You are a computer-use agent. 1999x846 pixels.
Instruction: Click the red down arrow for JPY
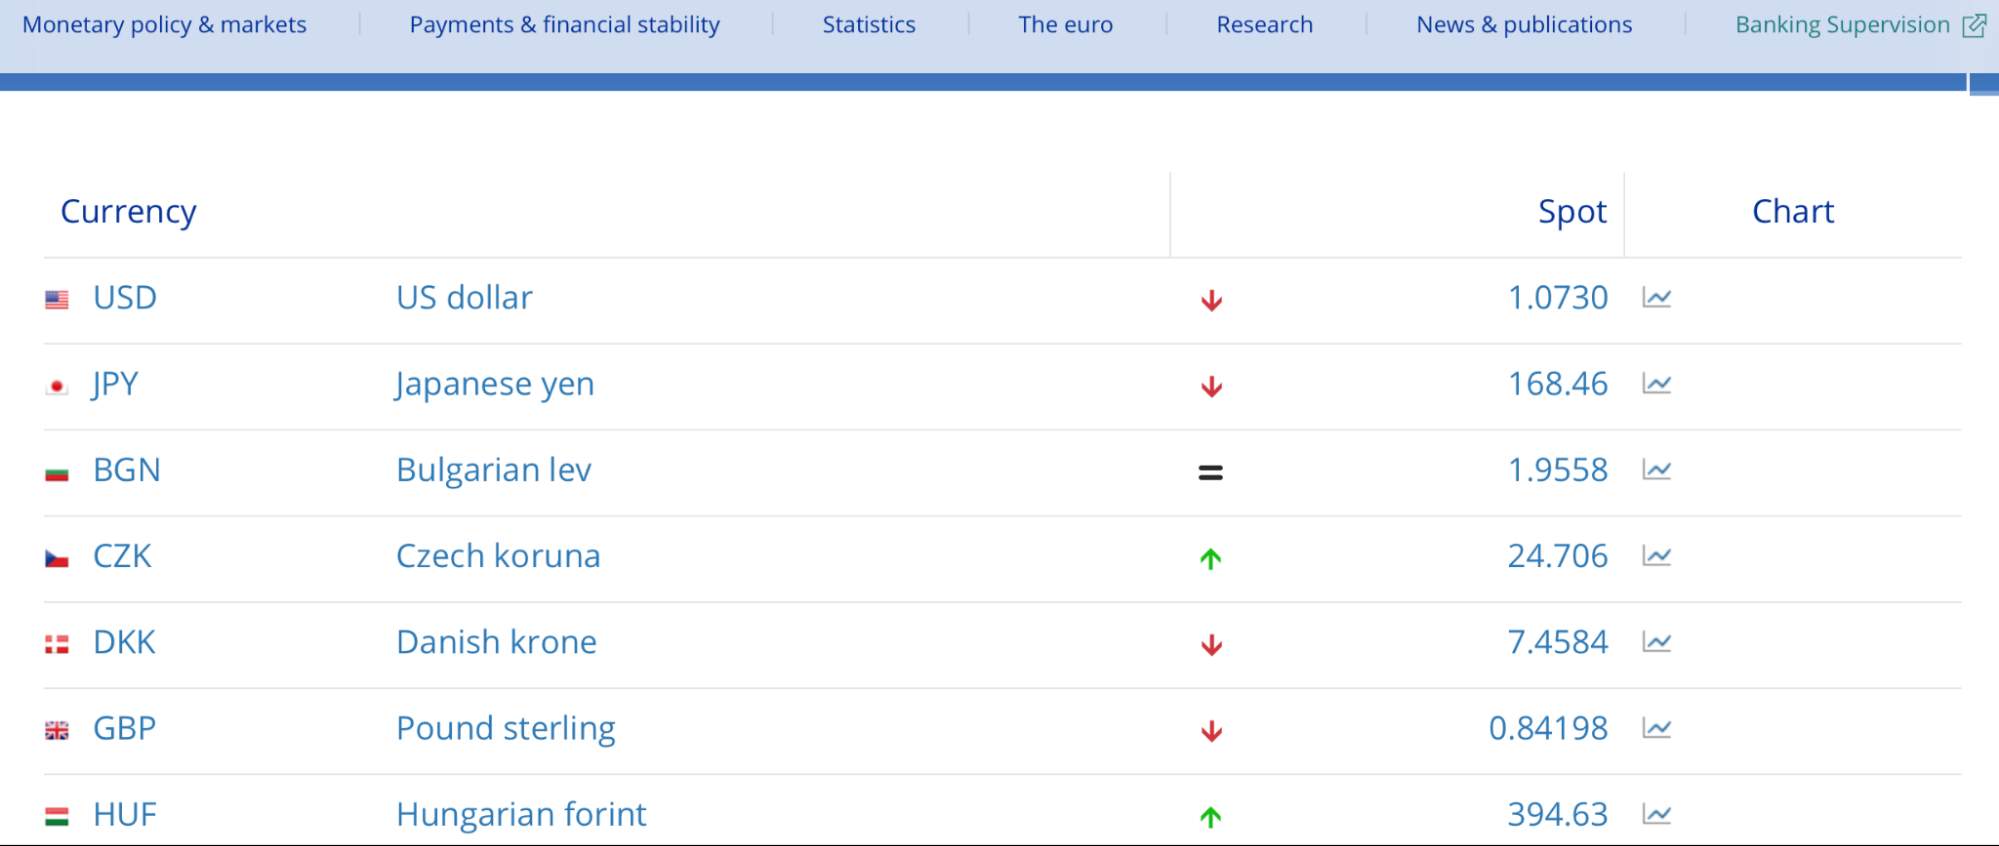[x=1211, y=386]
